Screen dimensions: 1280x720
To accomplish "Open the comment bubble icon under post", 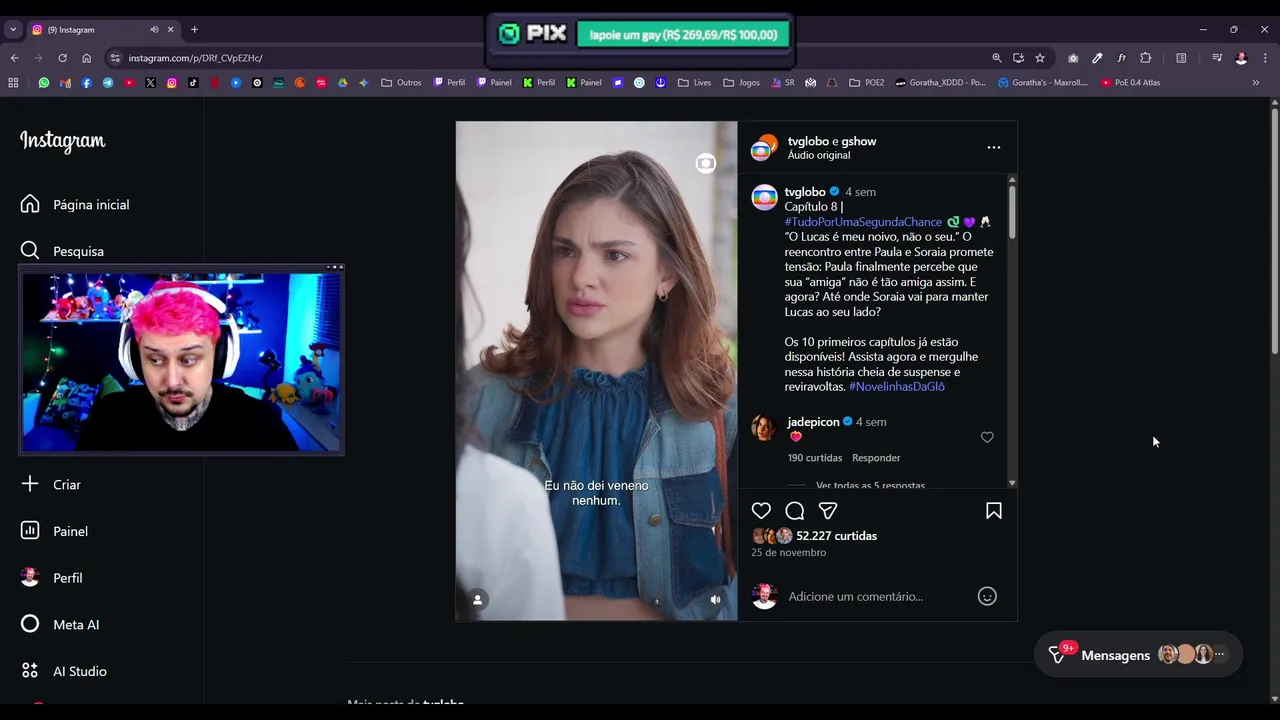I will (795, 511).
